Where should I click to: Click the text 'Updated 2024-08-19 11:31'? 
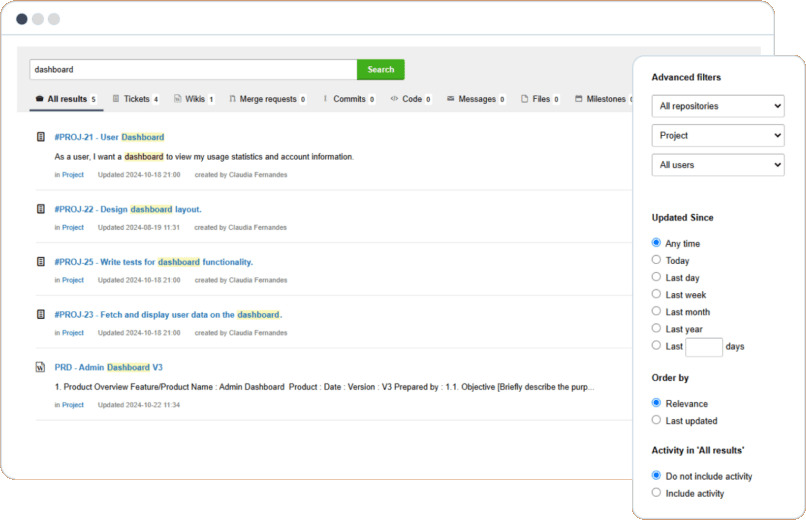click(139, 228)
